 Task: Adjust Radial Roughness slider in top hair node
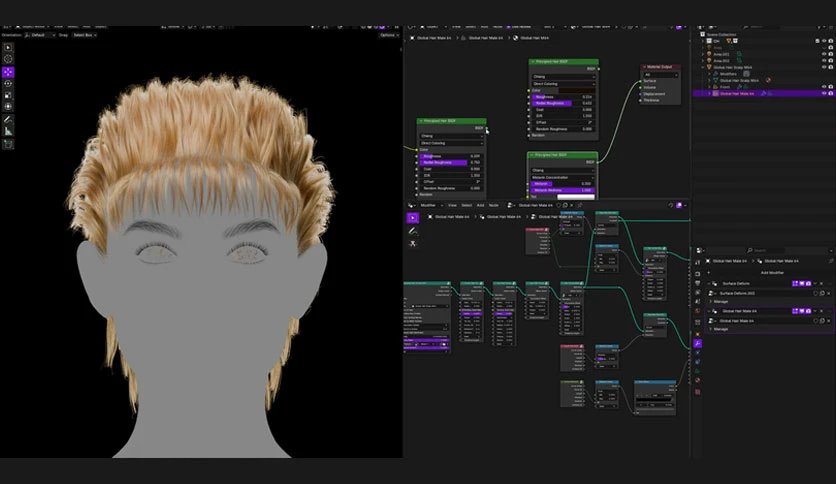562,103
